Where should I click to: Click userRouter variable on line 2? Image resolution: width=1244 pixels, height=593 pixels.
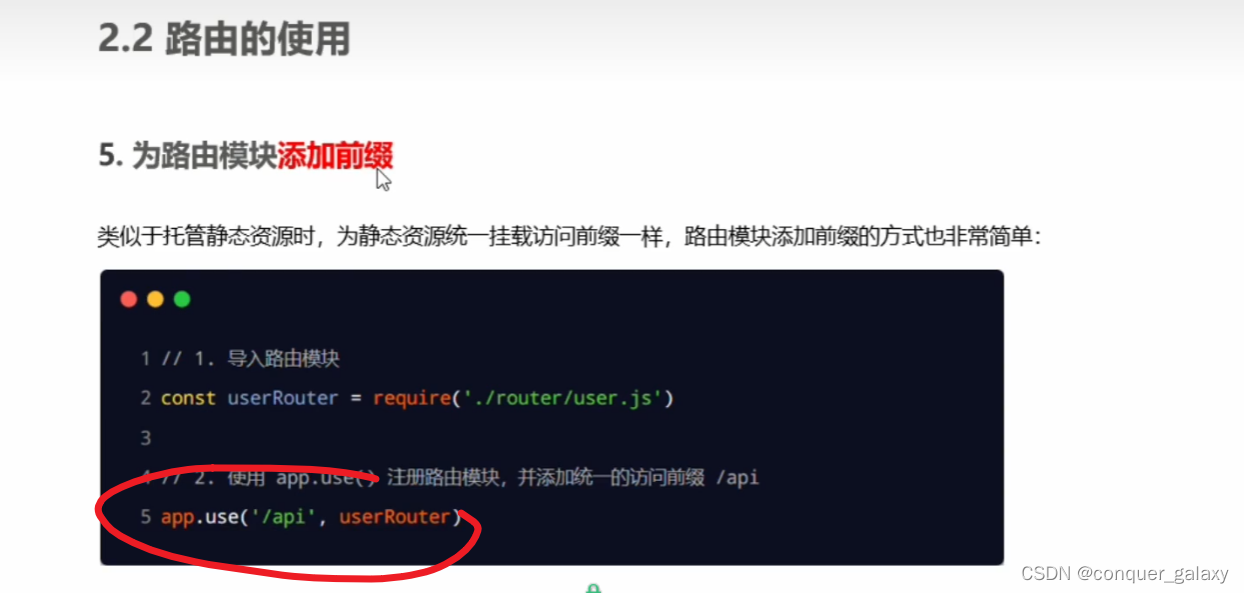pos(283,398)
